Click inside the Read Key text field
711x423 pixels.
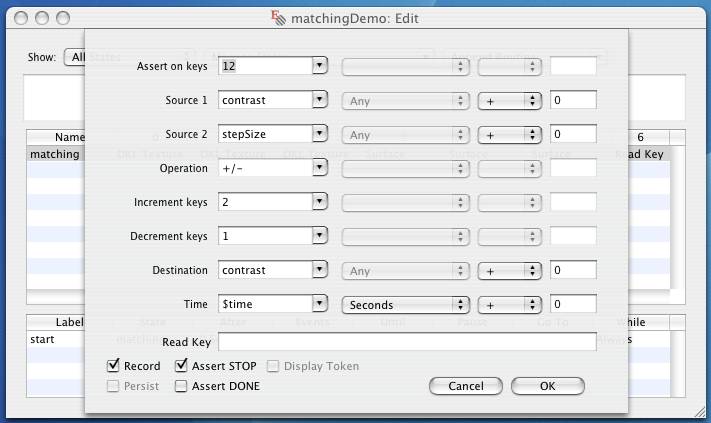(407, 341)
